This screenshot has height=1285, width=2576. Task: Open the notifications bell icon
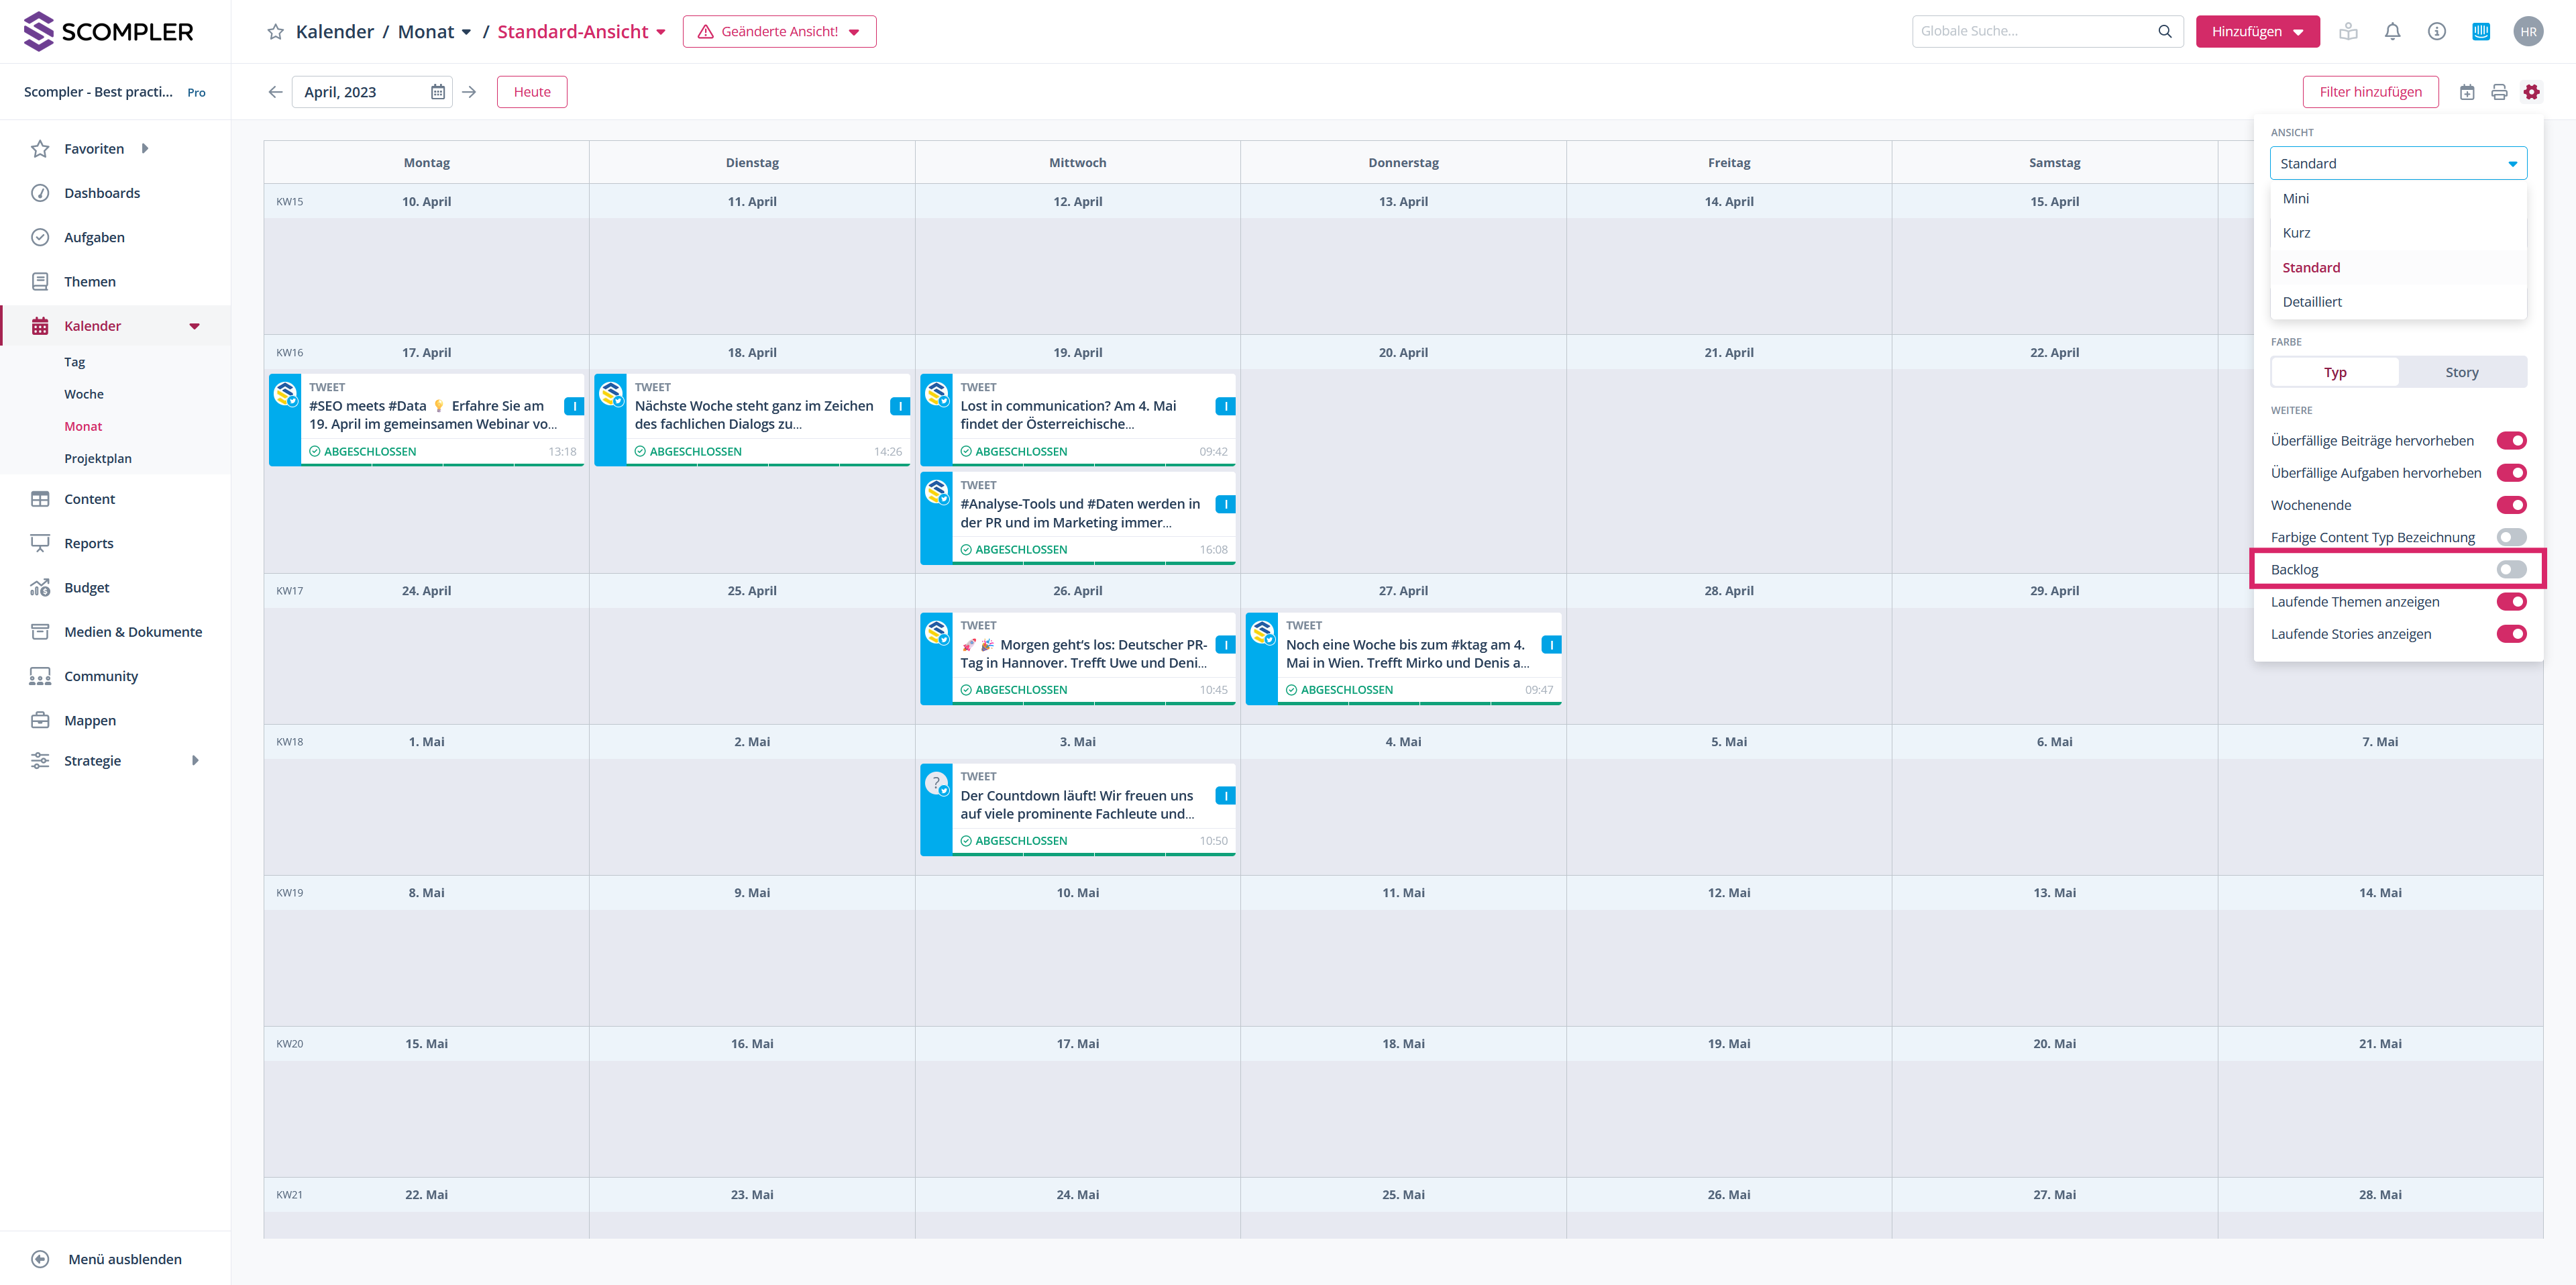(x=2392, y=32)
